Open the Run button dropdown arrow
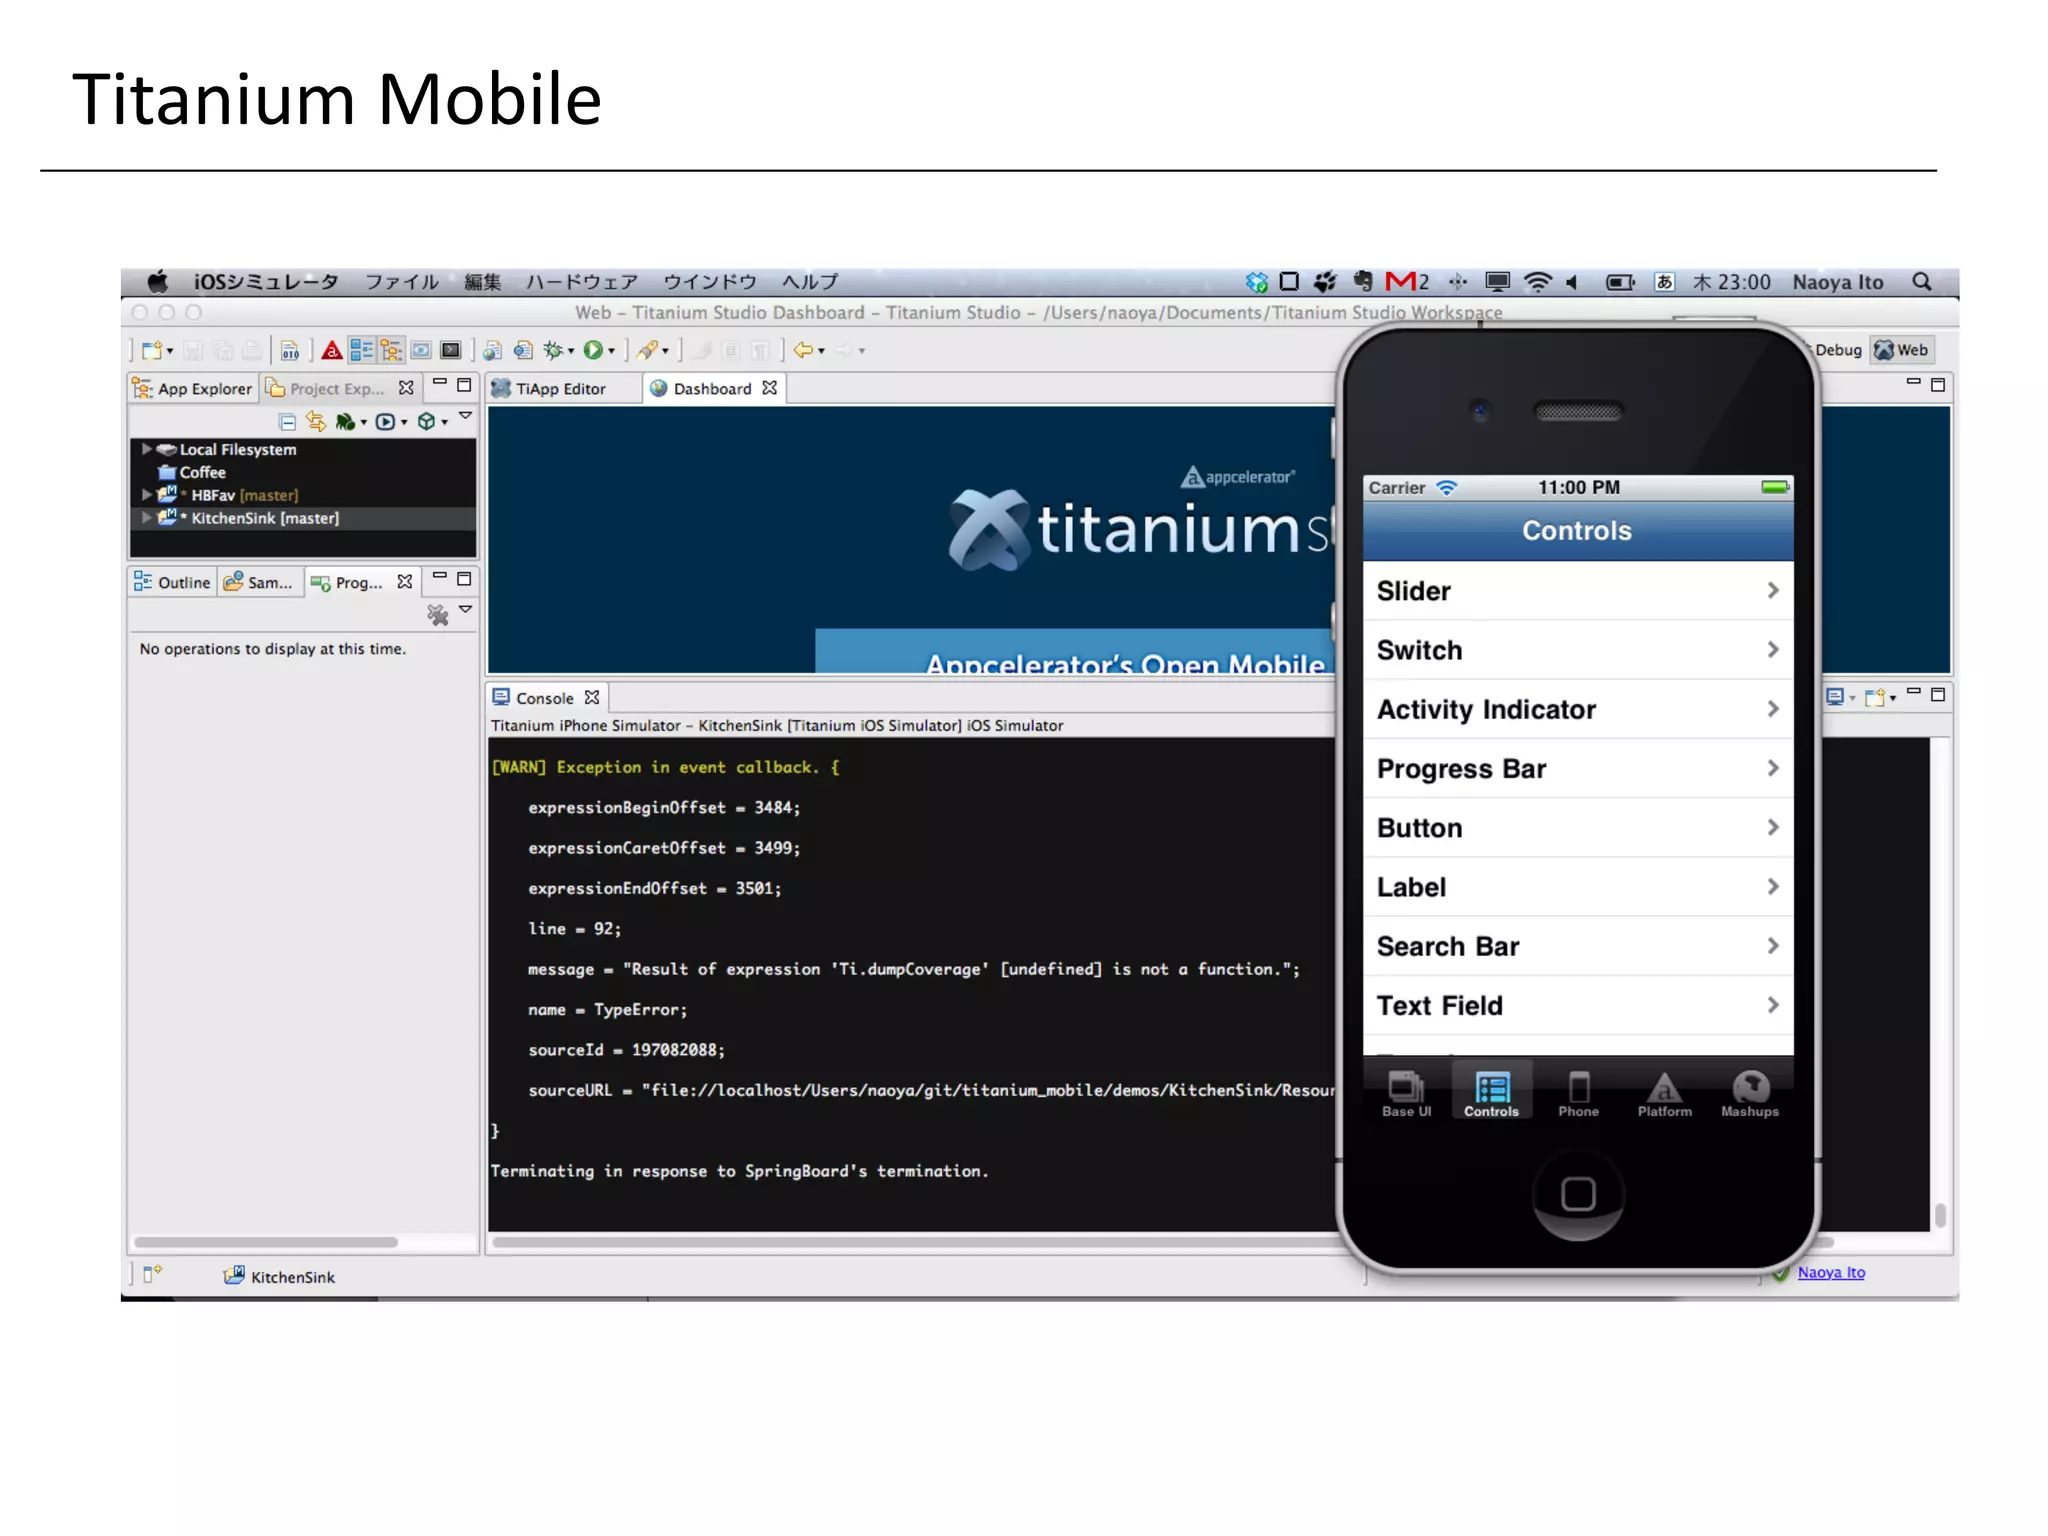Viewport: 2048px width, 1536px height. click(612, 351)
